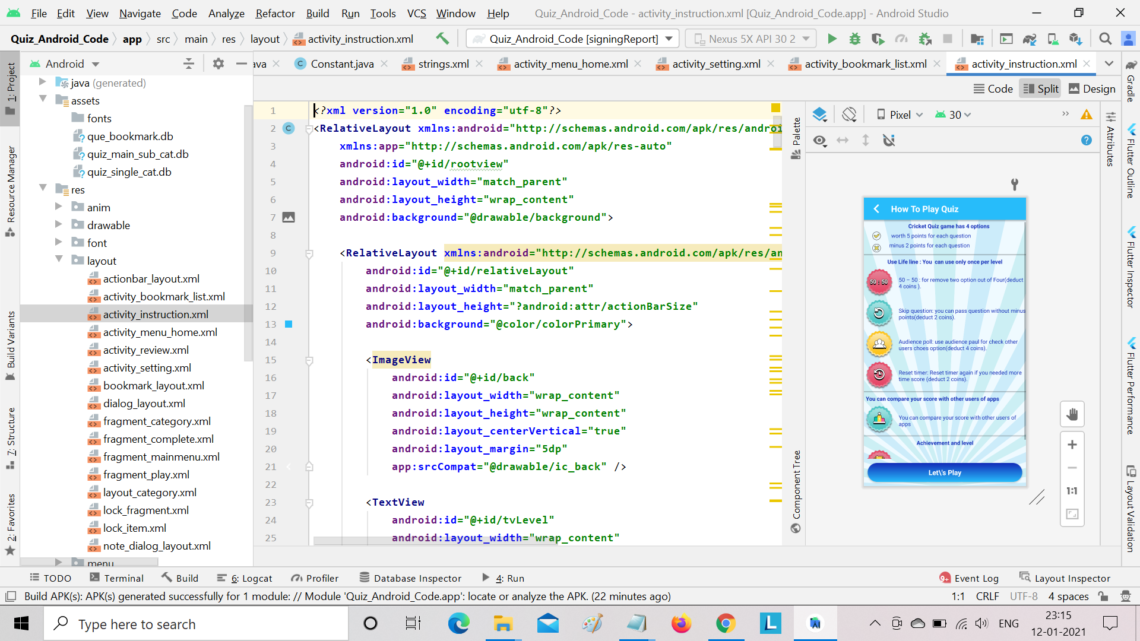The image size is (1140, 641).
Task: Select the Debug app icon
Action: [x=854, y=37]
